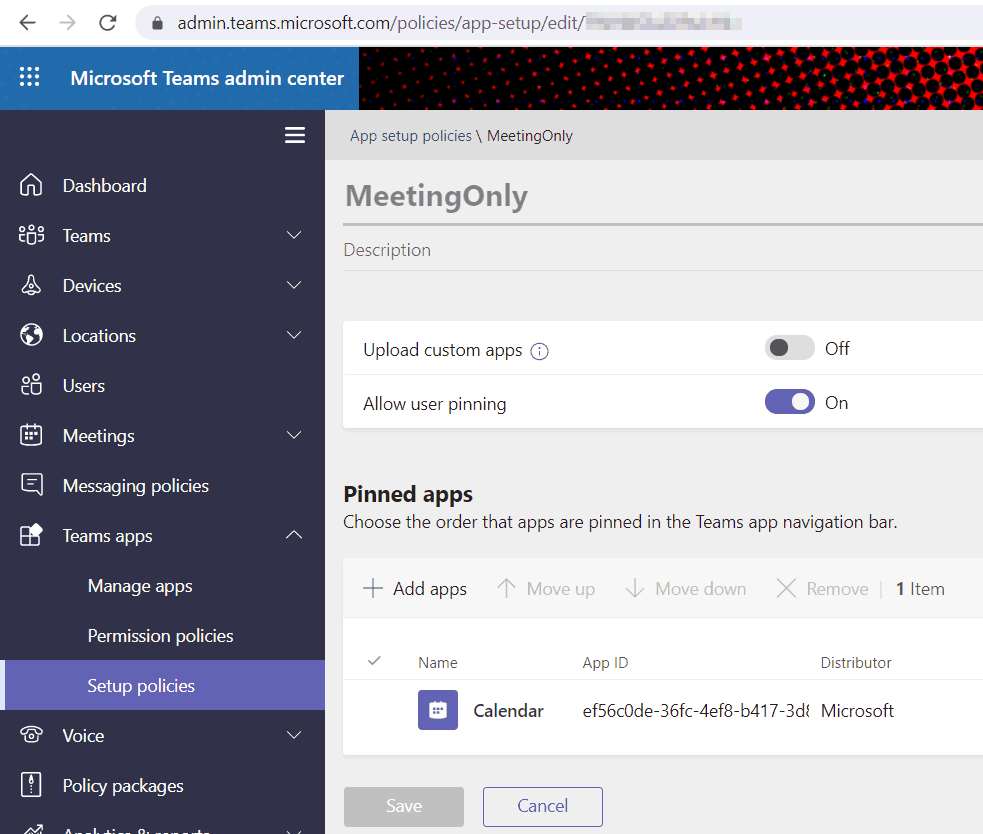Click the Save button

click(404, 806)
